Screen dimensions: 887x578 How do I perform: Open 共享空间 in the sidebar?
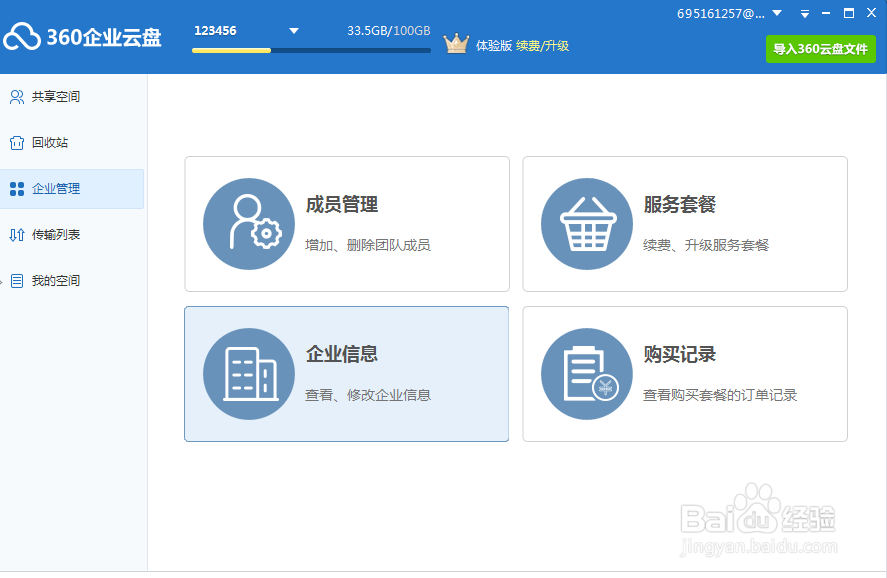[x=72, y=97]
